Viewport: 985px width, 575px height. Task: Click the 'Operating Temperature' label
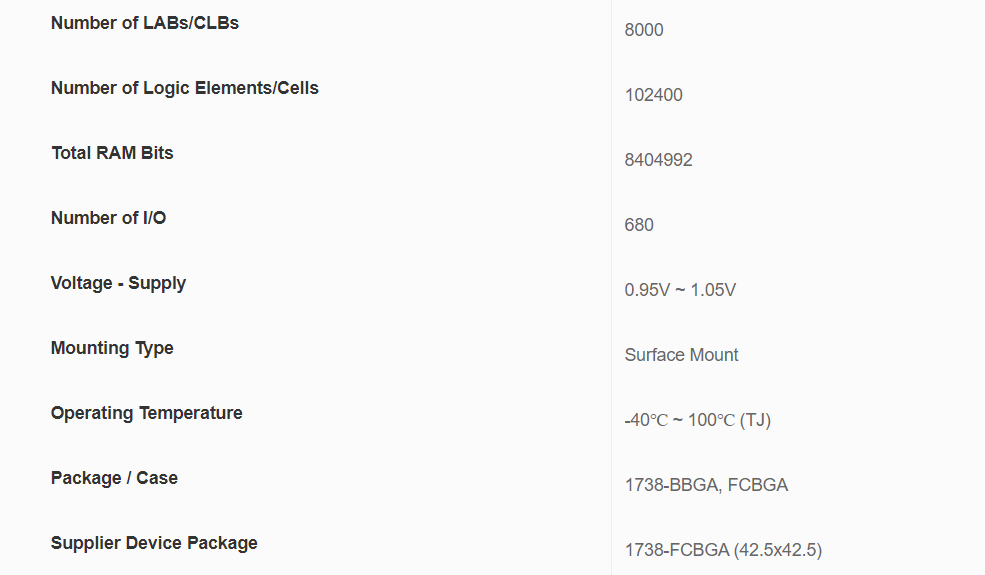pyautogui.click(x=147, y=413)
